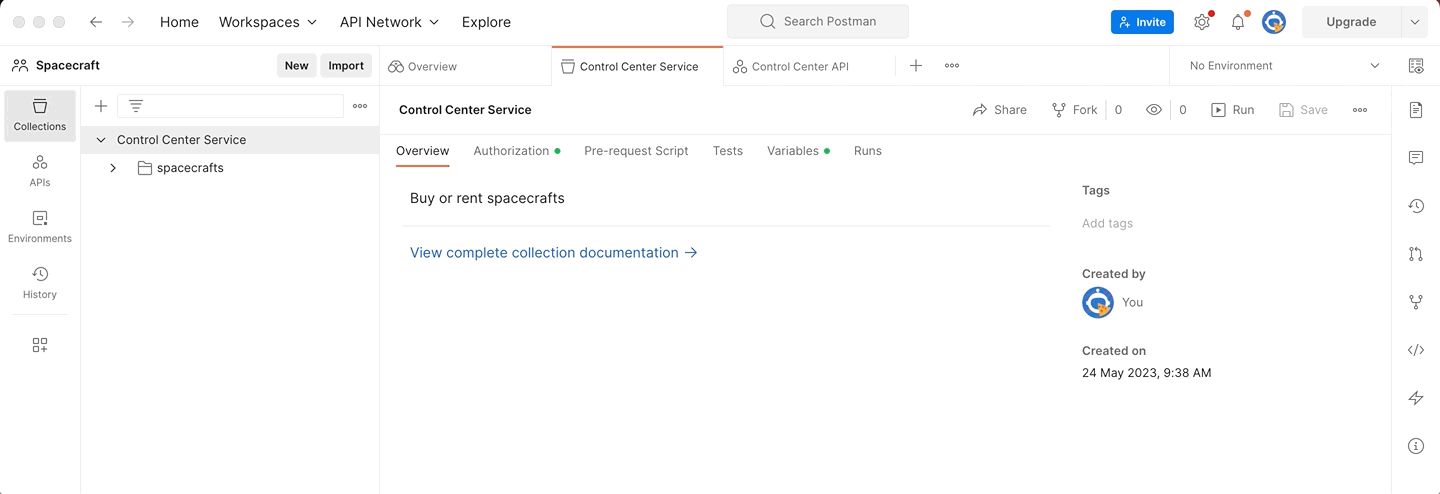Click the Import button
The width and height of the screenshot is (1440, 494).
(x=346, y=66)
